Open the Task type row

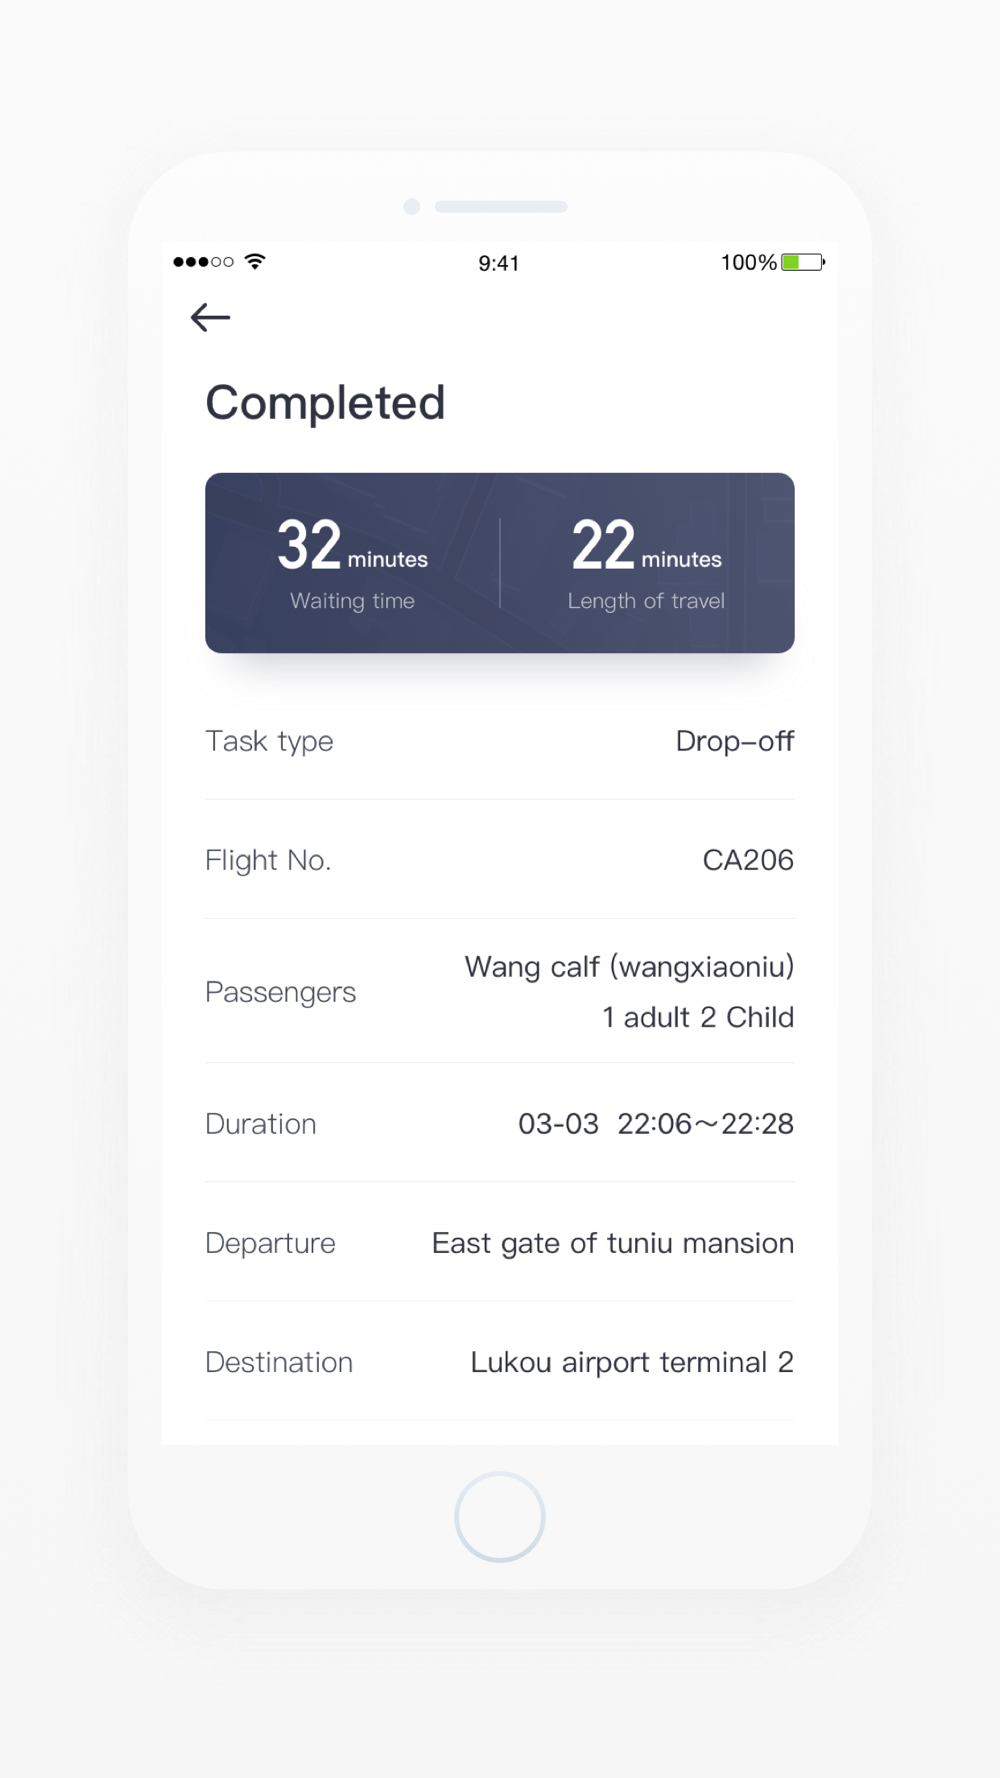pos(500,741)
